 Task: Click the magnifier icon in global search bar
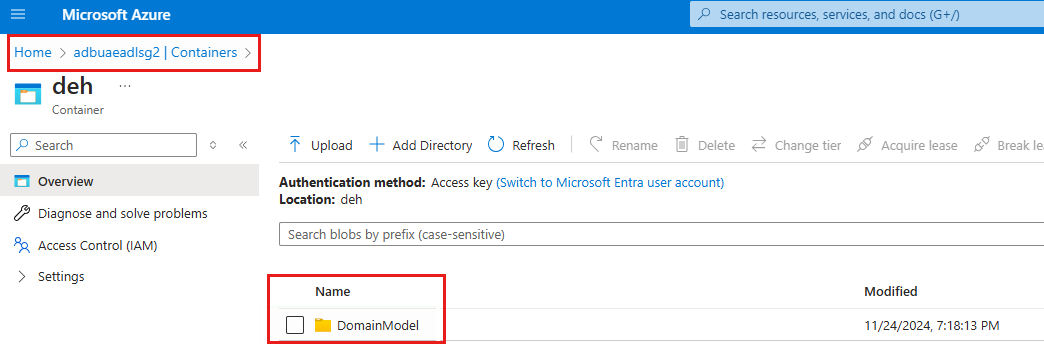point(705,15)
